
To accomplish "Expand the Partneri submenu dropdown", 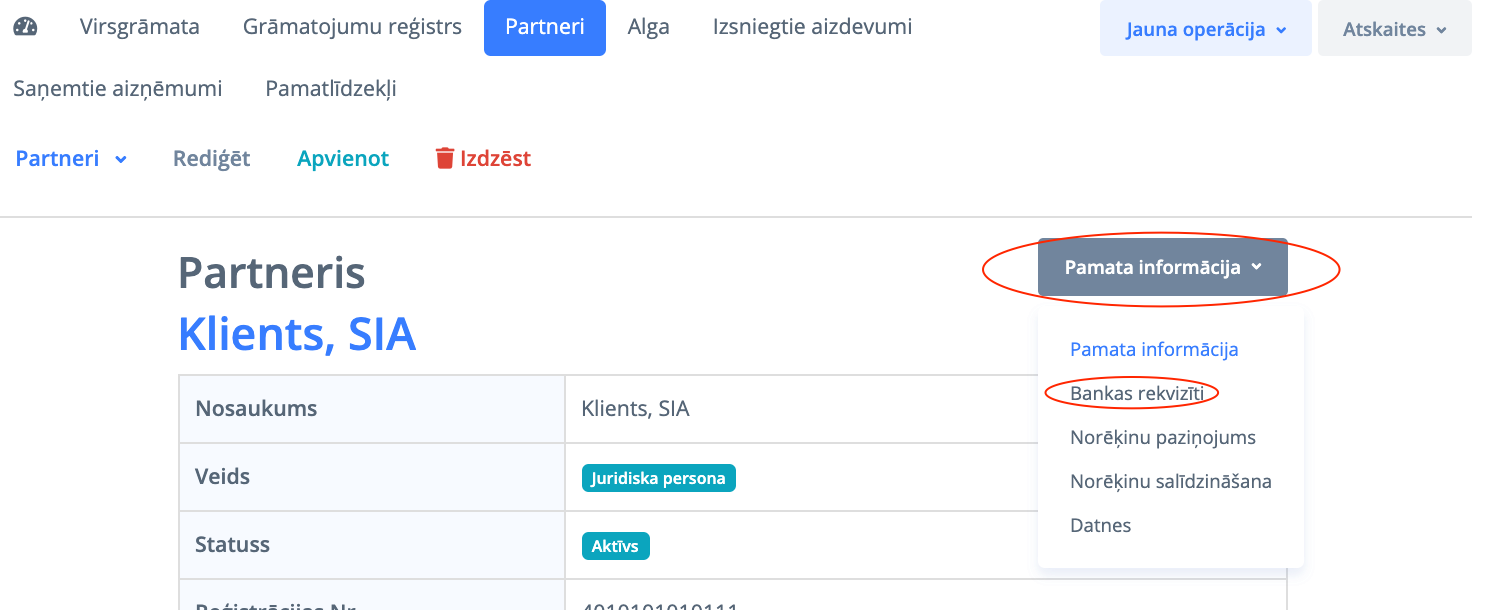I will (x=71, y=158).
